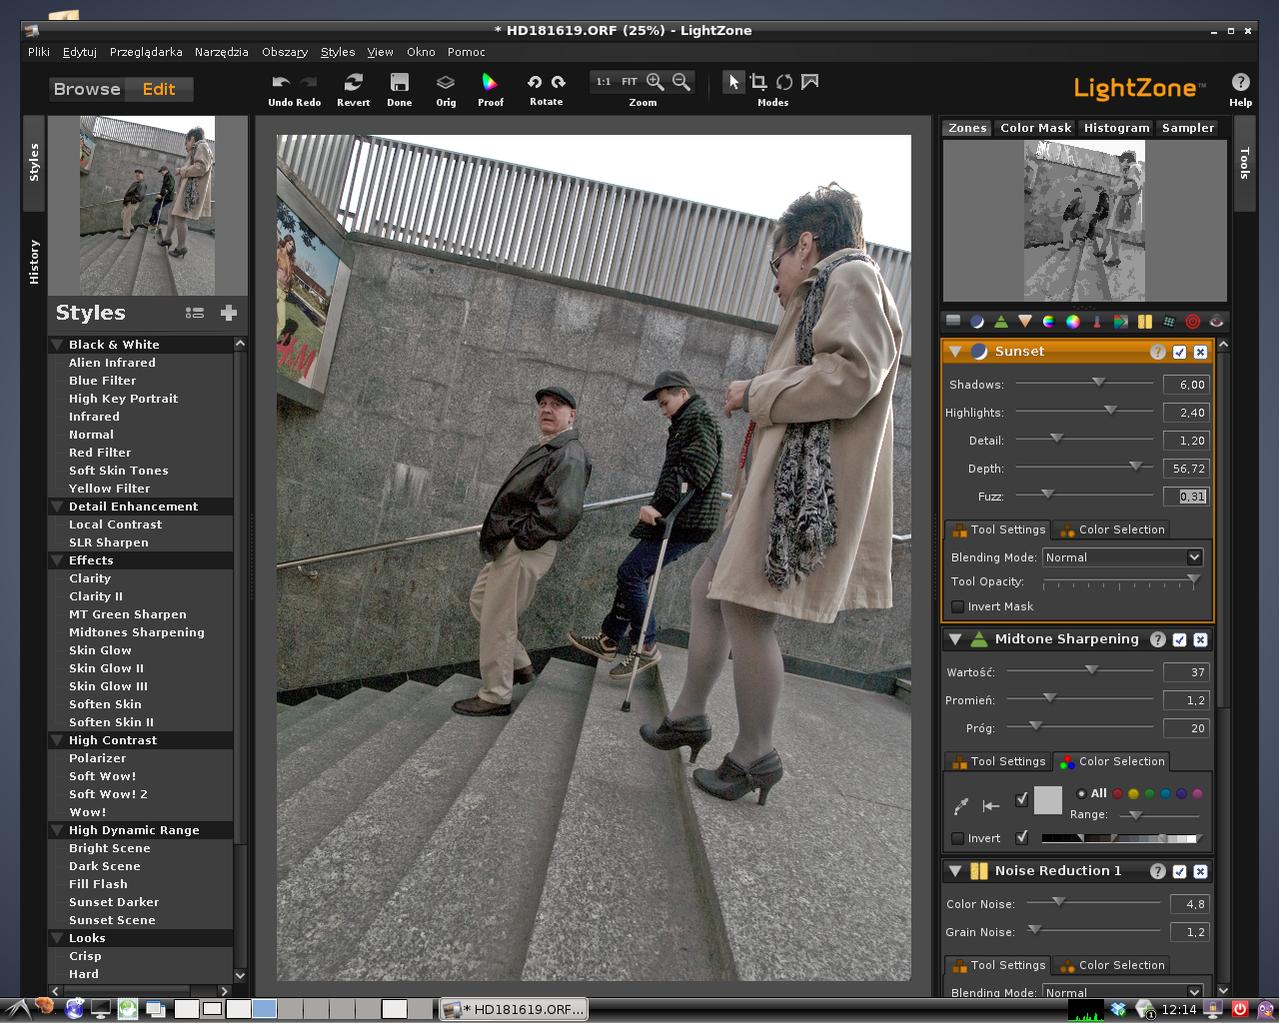
Task: Open the Narzędzia menu
Action: pos(221,52)
